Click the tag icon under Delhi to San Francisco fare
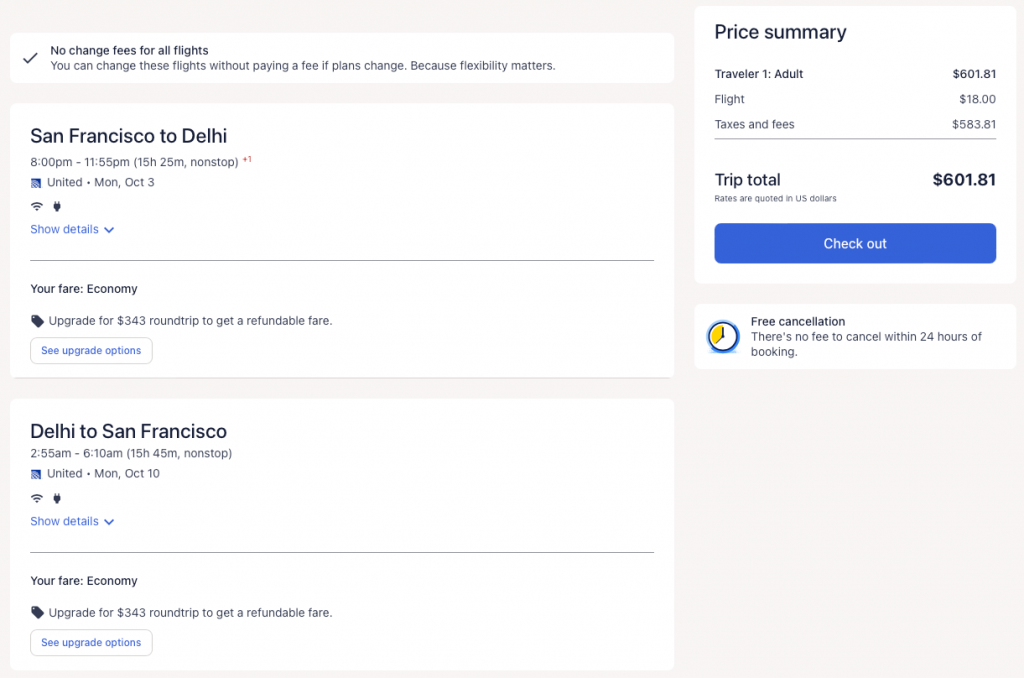1024x678 pixels. 38,612
